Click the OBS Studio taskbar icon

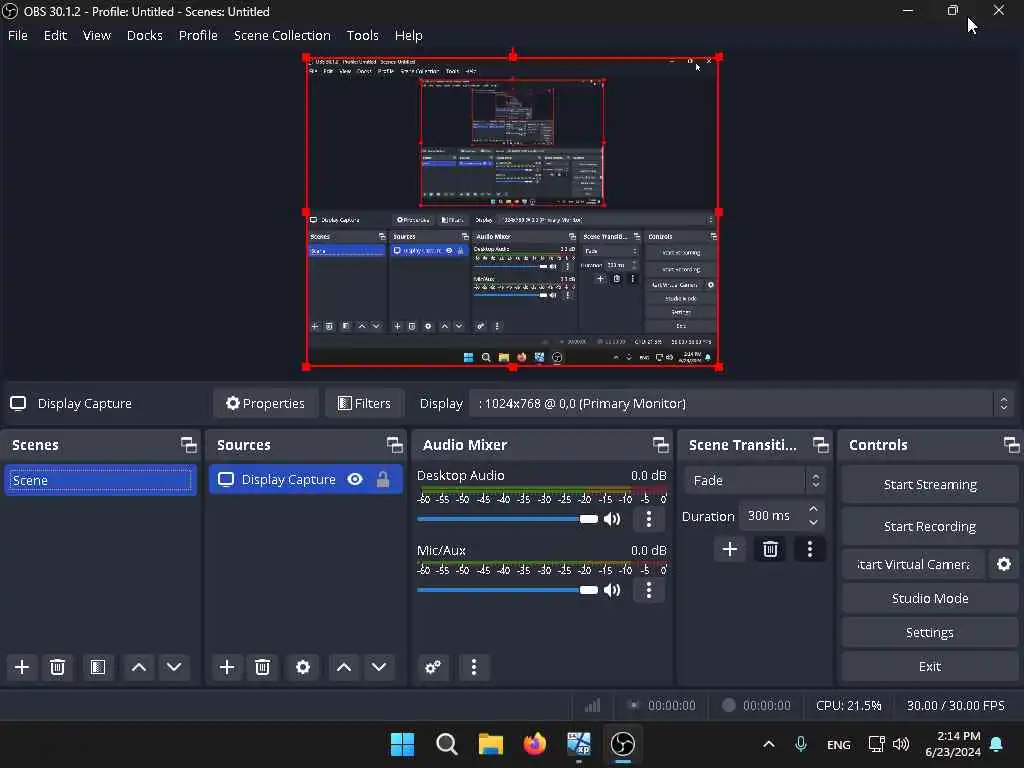[622, 744]
